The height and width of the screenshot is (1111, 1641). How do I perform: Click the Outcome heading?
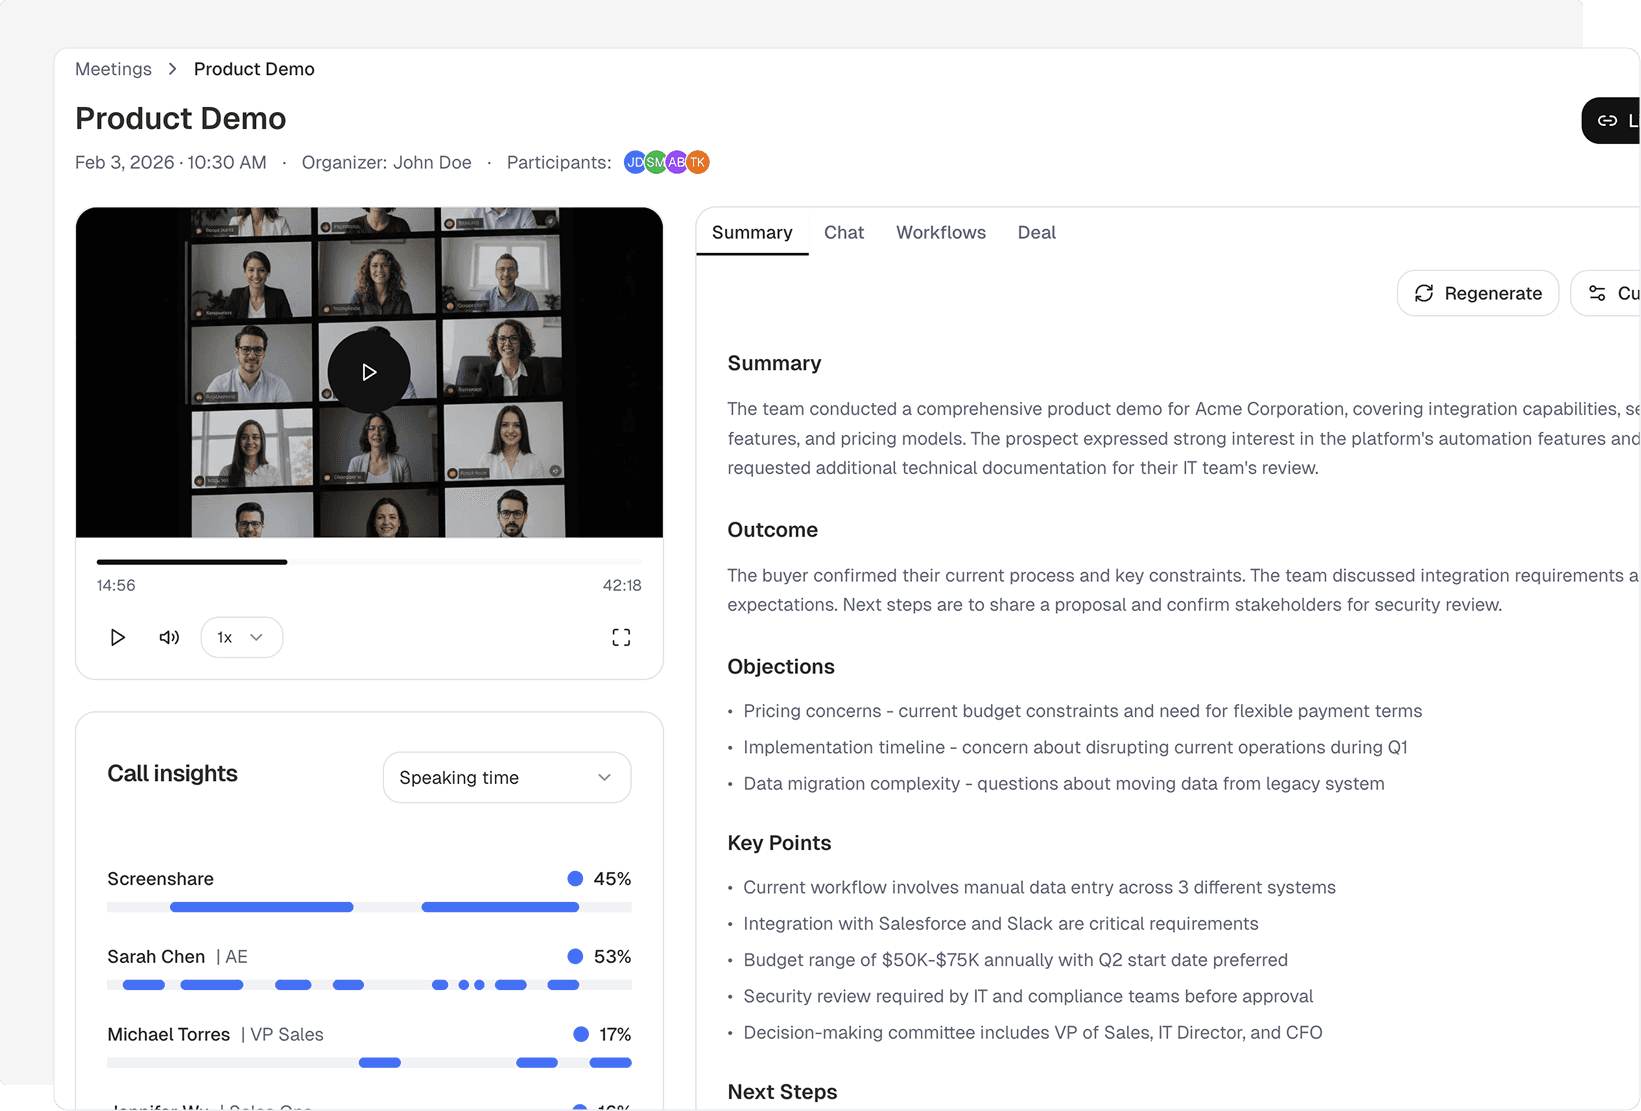772,530
